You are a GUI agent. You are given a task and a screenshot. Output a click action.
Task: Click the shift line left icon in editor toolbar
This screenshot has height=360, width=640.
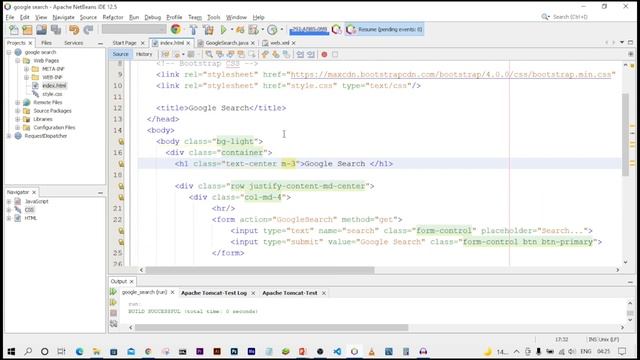[300, 54]
